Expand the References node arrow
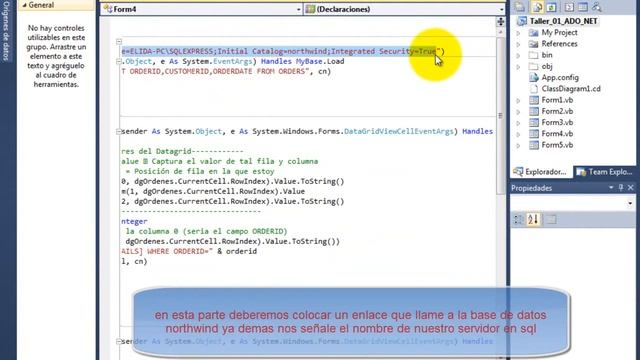Screen dimensions: 640x360 coord(518,44)
